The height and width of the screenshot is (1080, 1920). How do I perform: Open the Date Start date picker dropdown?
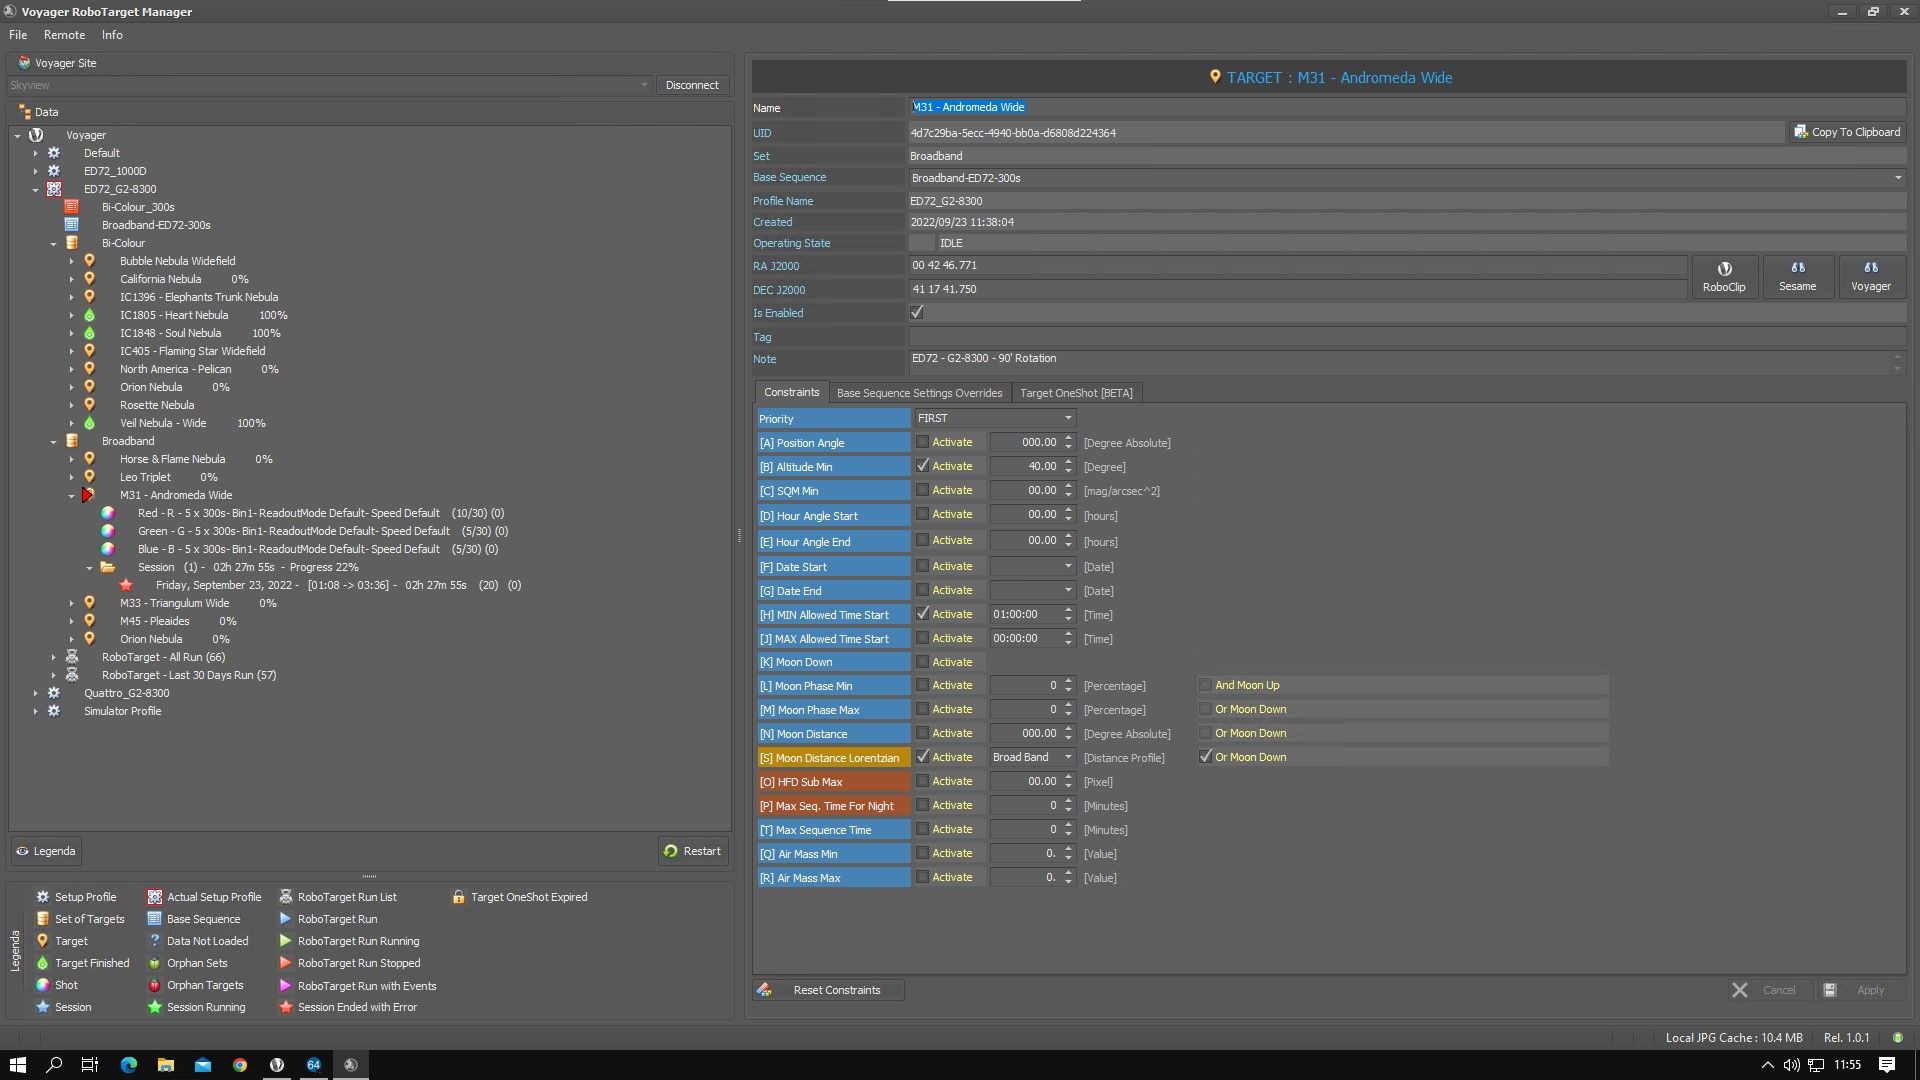tap(1068, 566)
